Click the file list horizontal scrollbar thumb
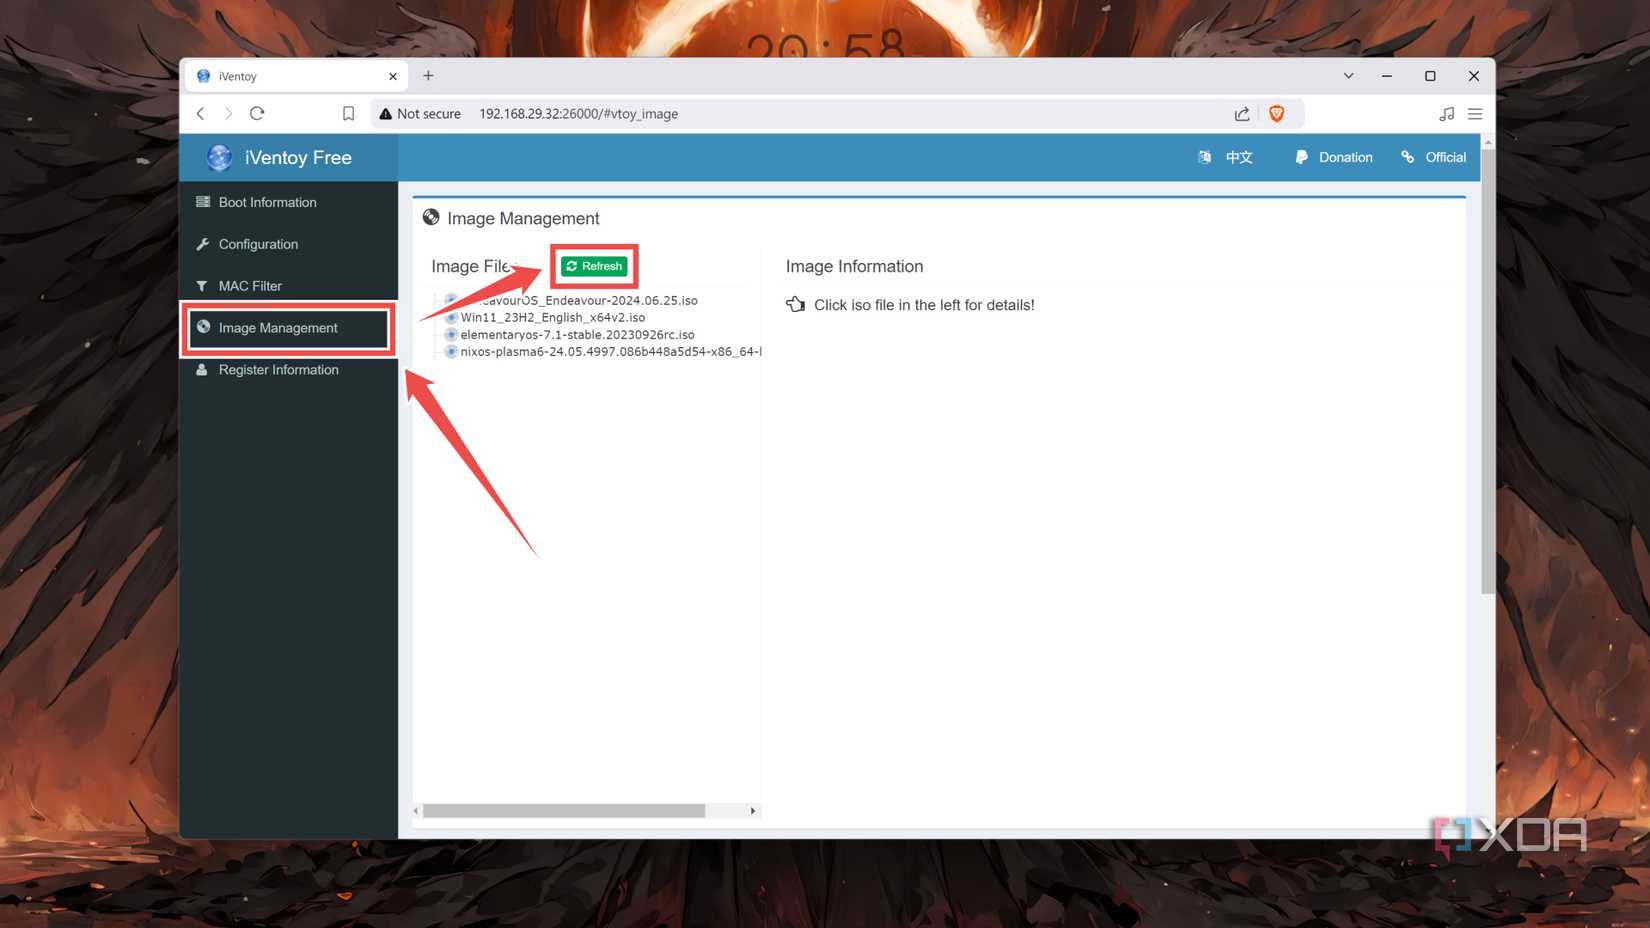1650x928 pixels. [564, 811]
